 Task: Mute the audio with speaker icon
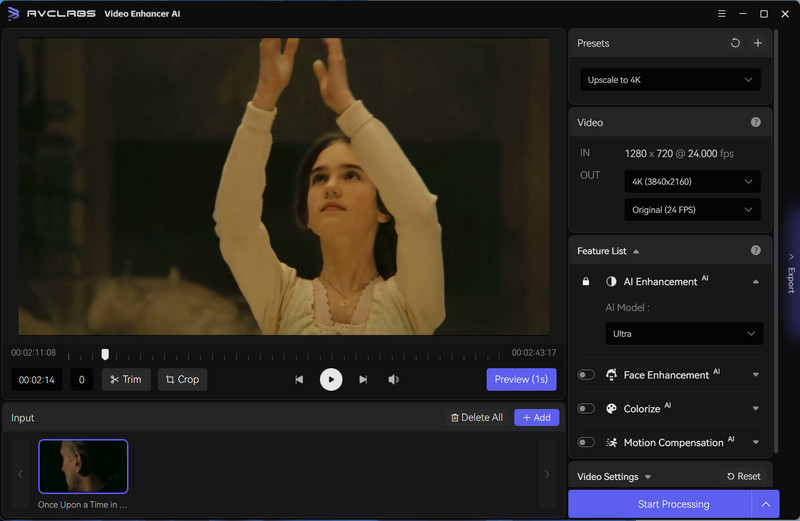(393, 379)
